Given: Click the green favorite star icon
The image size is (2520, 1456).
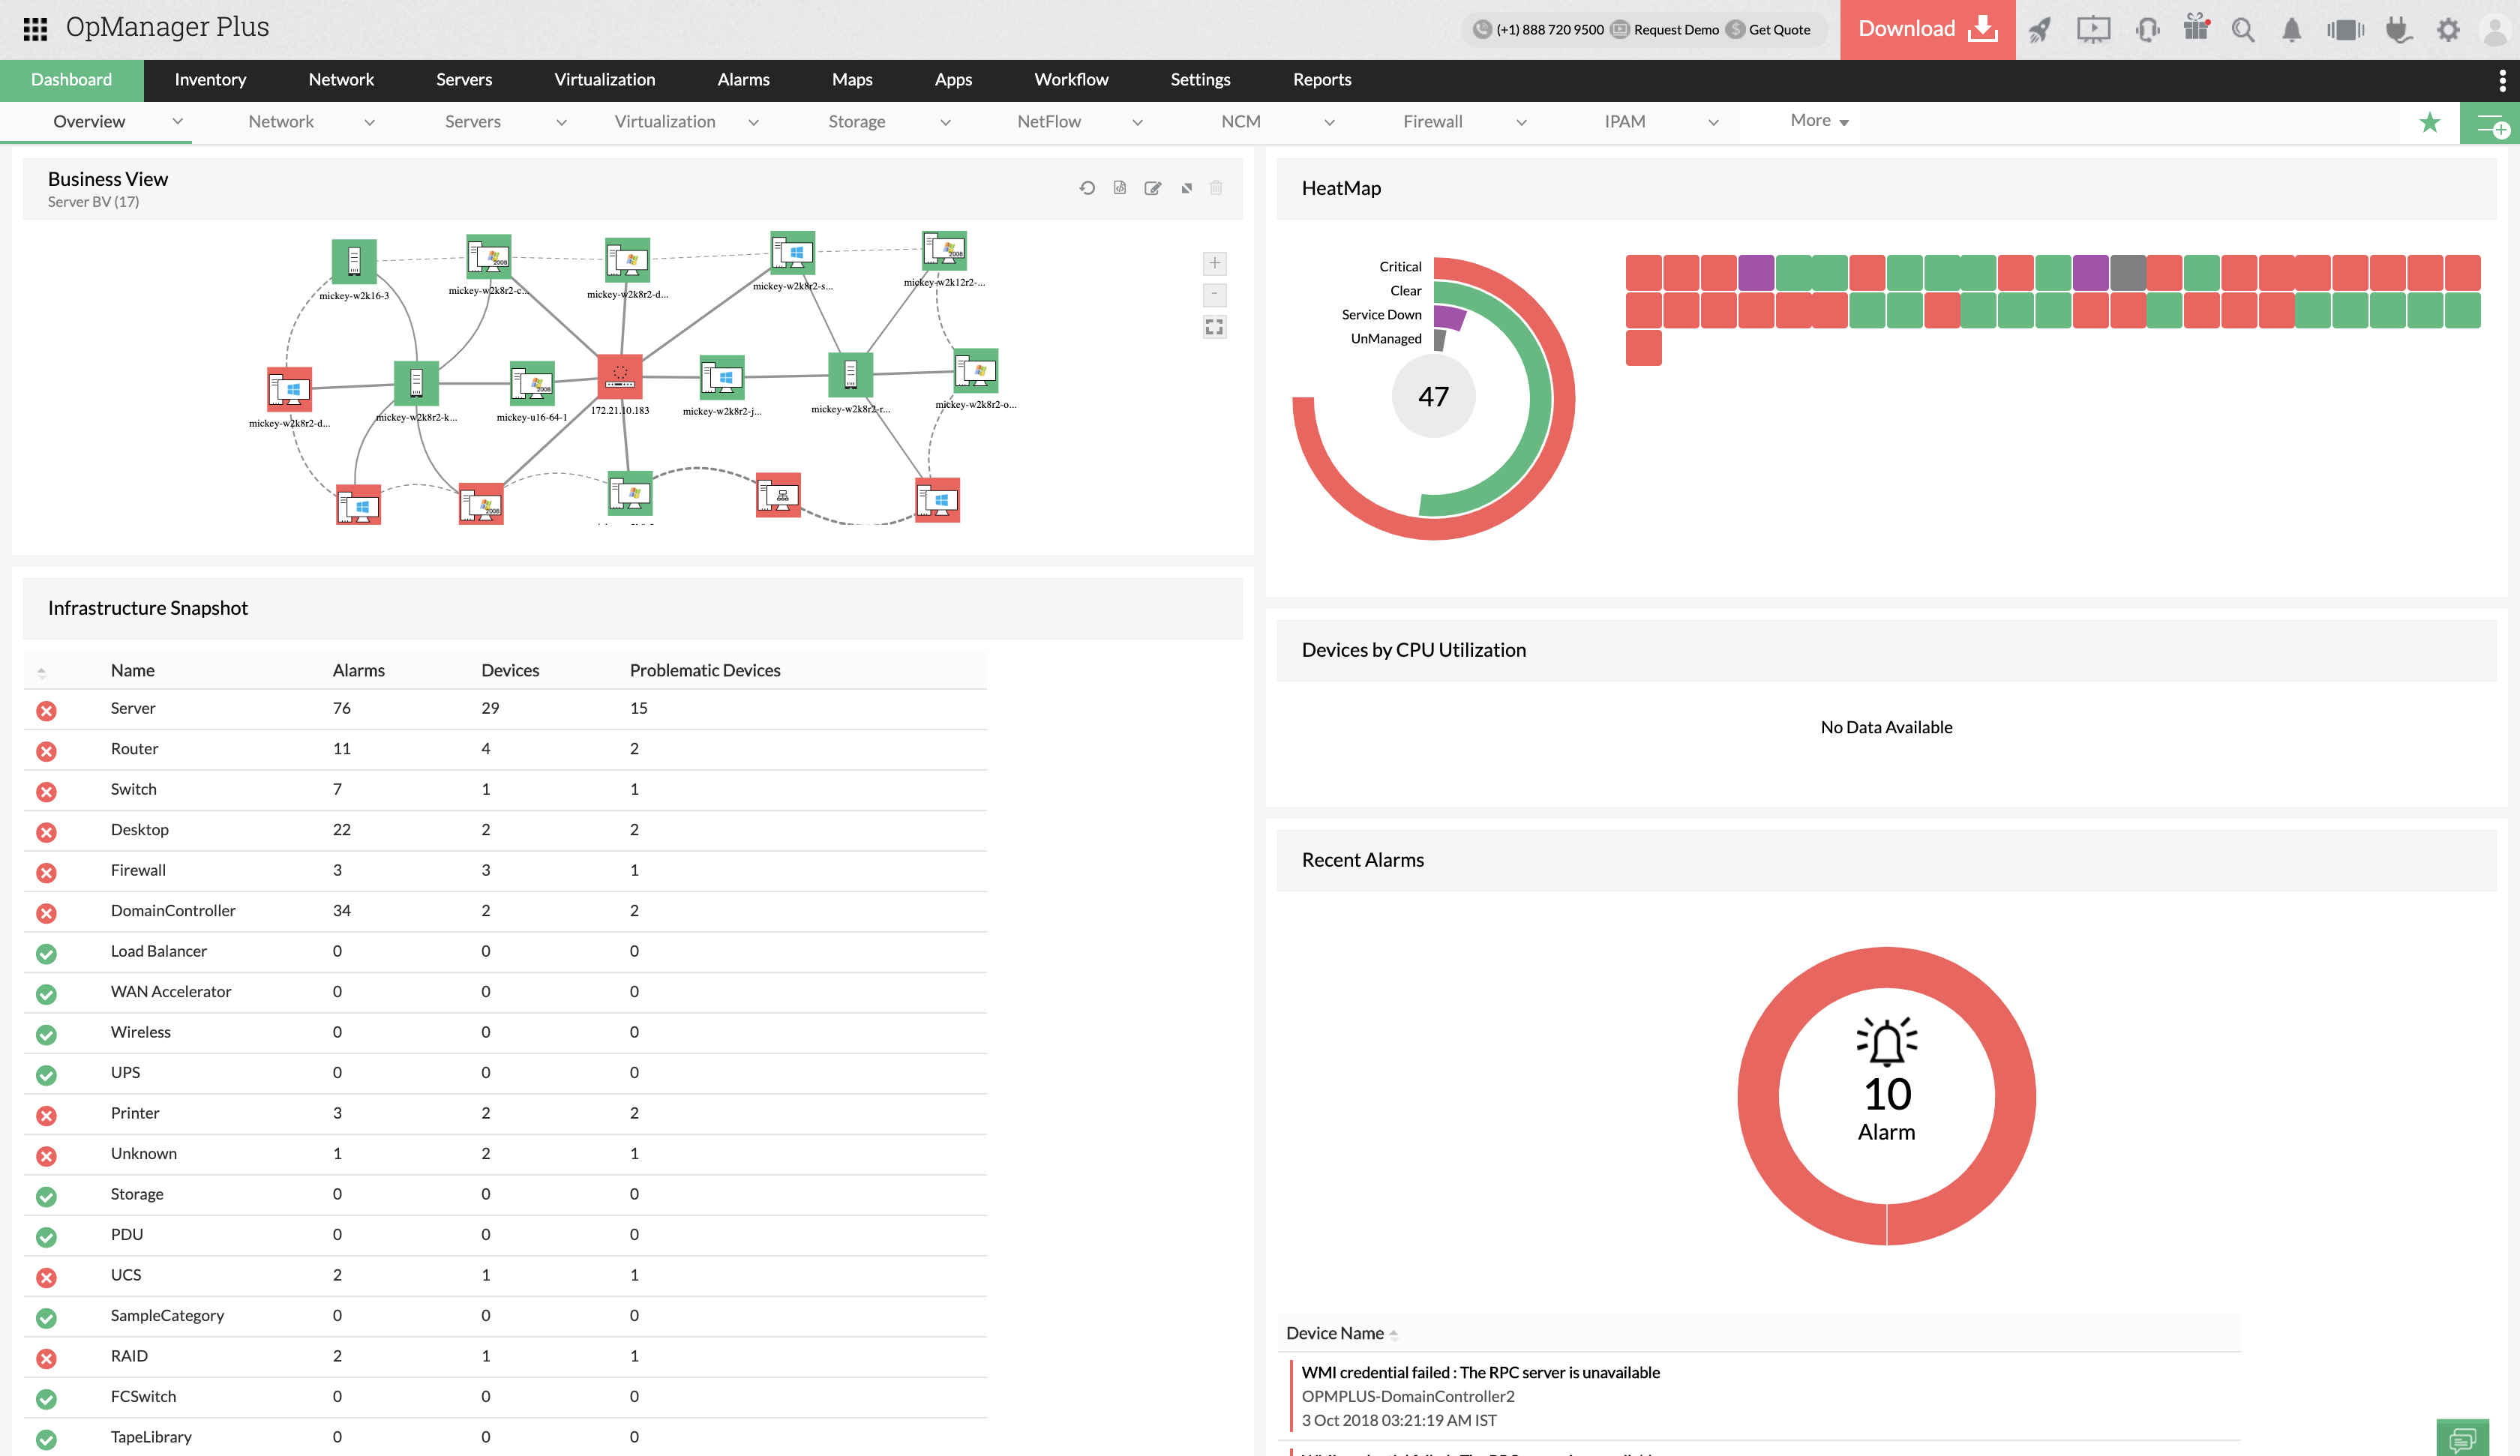Looking at the screenshot, I should (x=2430, y=123).
